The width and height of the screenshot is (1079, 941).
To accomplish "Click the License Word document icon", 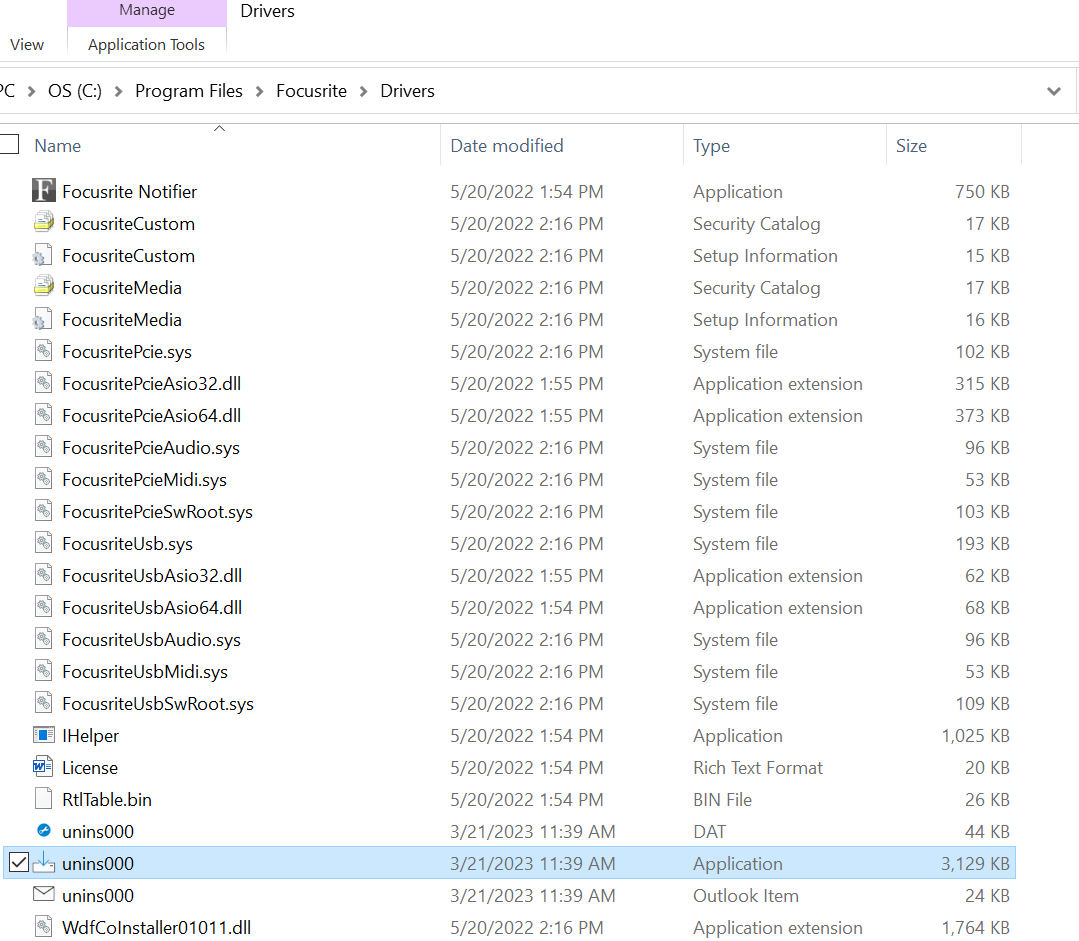I will tap(43, 766).
